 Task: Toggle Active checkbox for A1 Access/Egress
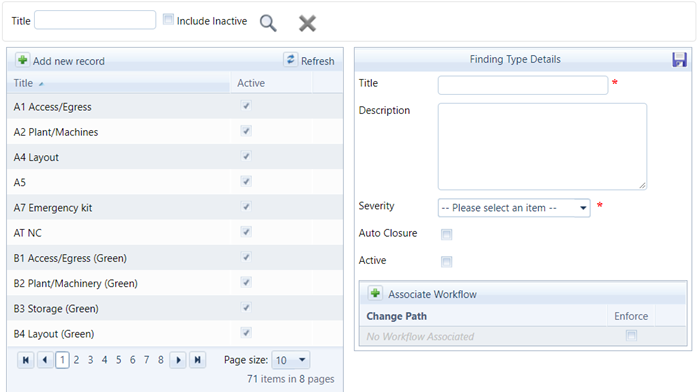click(246, 106)
